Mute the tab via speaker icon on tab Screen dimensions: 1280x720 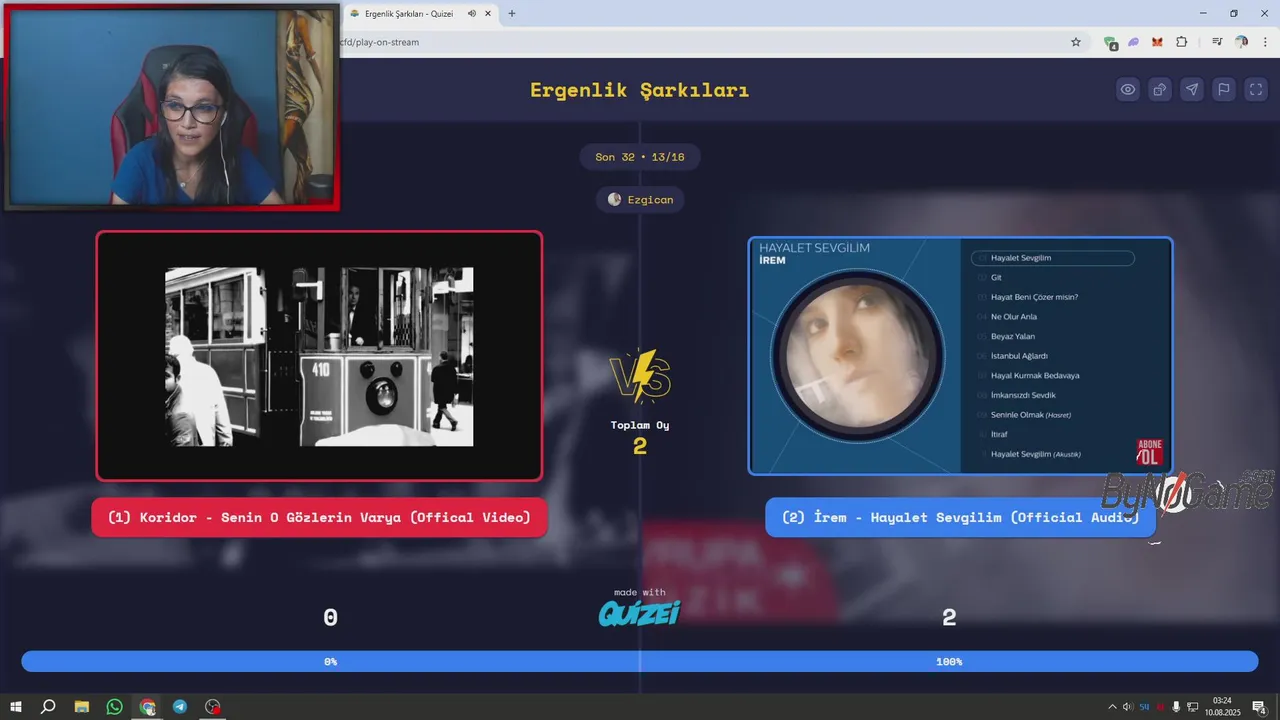[471, 14]
